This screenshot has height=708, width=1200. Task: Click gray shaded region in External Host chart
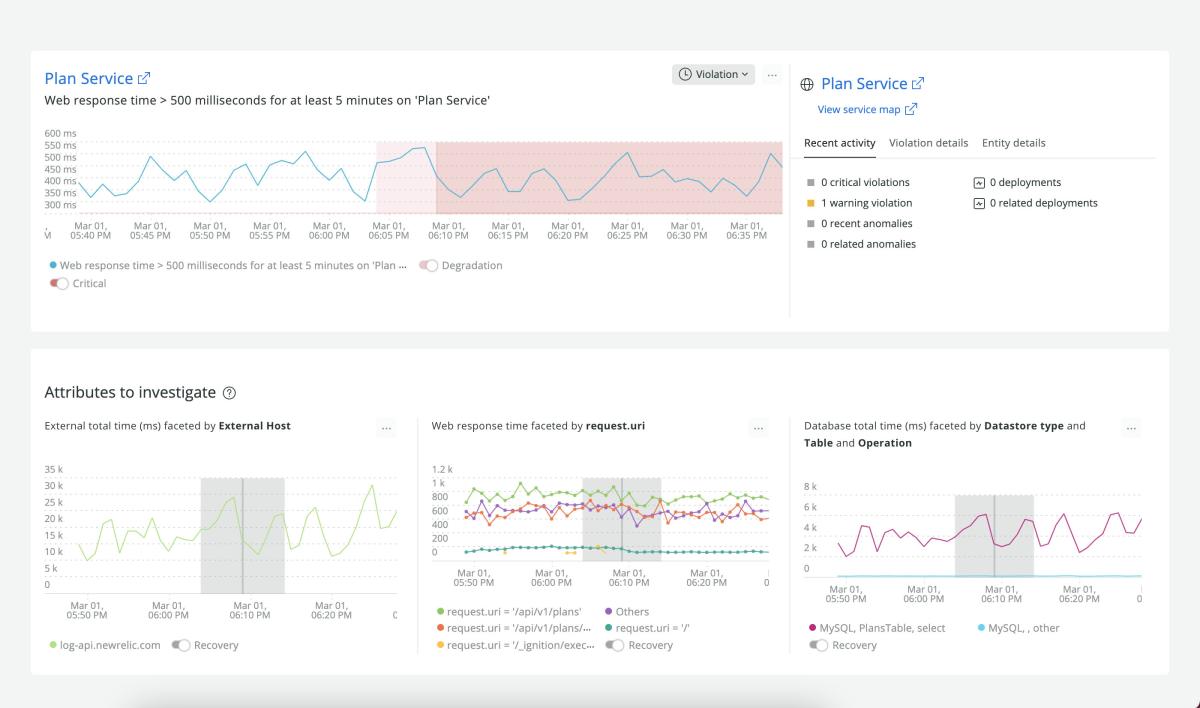tap(242, 535)
